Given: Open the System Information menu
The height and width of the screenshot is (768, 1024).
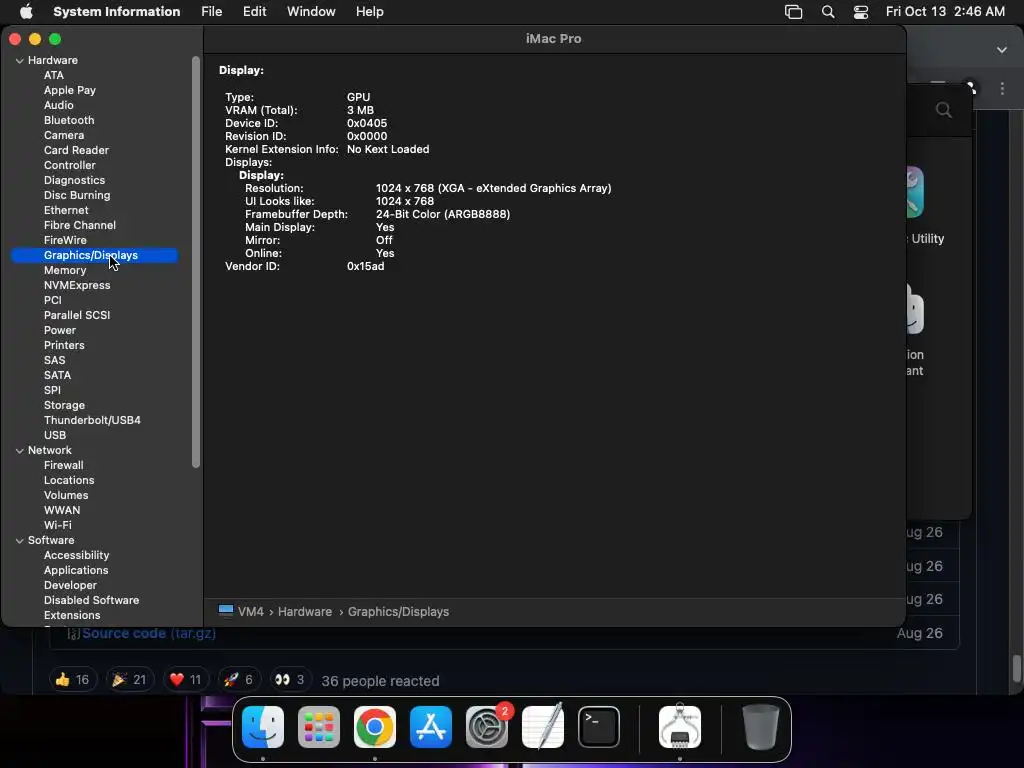Looking at the screenshot, I should (116, 12).
